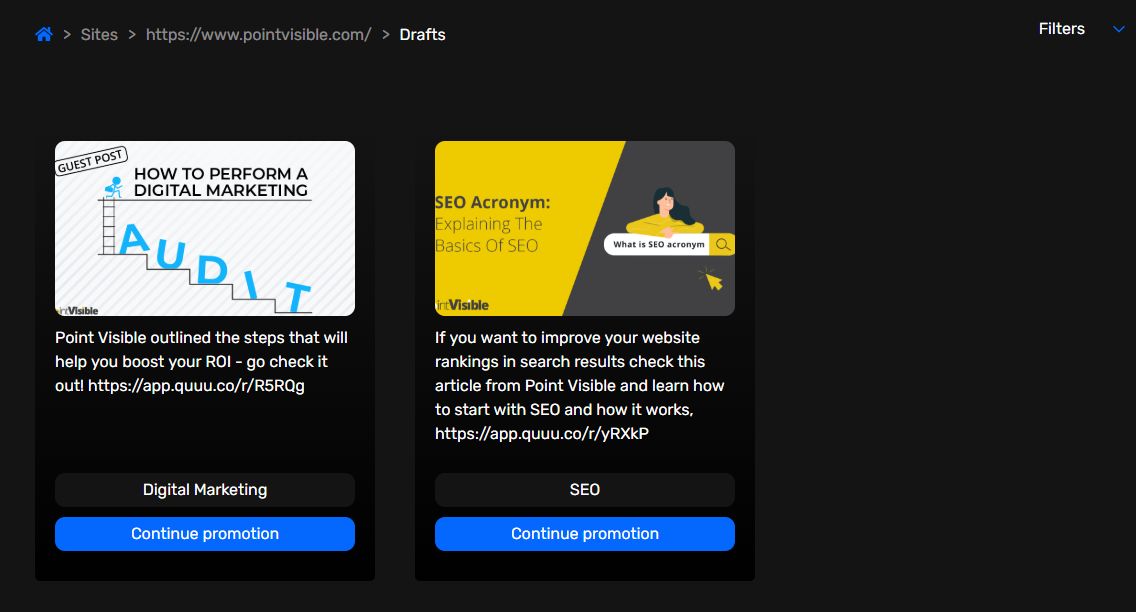
Task: Go to the home icon in breadcrumb
Action: tap(44, 34)
